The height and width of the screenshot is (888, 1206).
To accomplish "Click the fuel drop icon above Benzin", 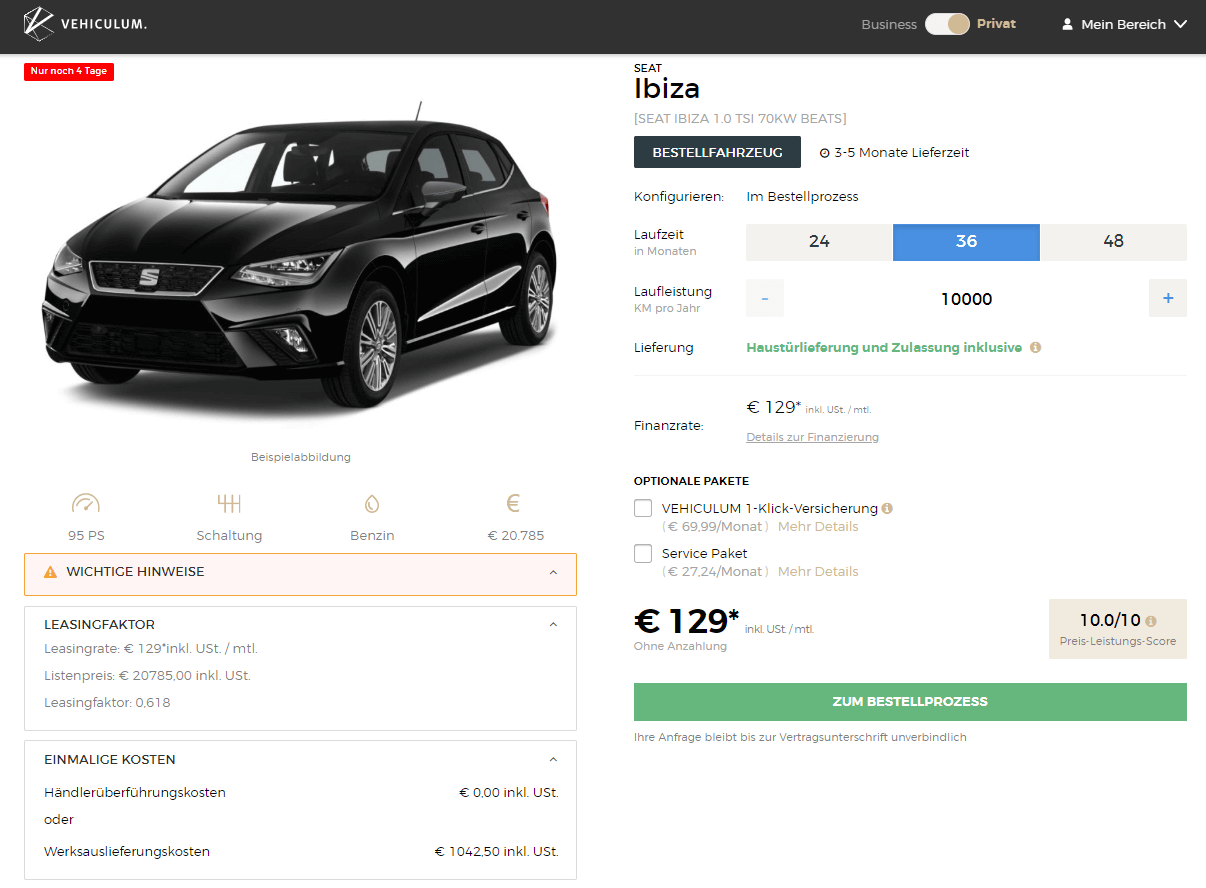I will tap(372, 504).
